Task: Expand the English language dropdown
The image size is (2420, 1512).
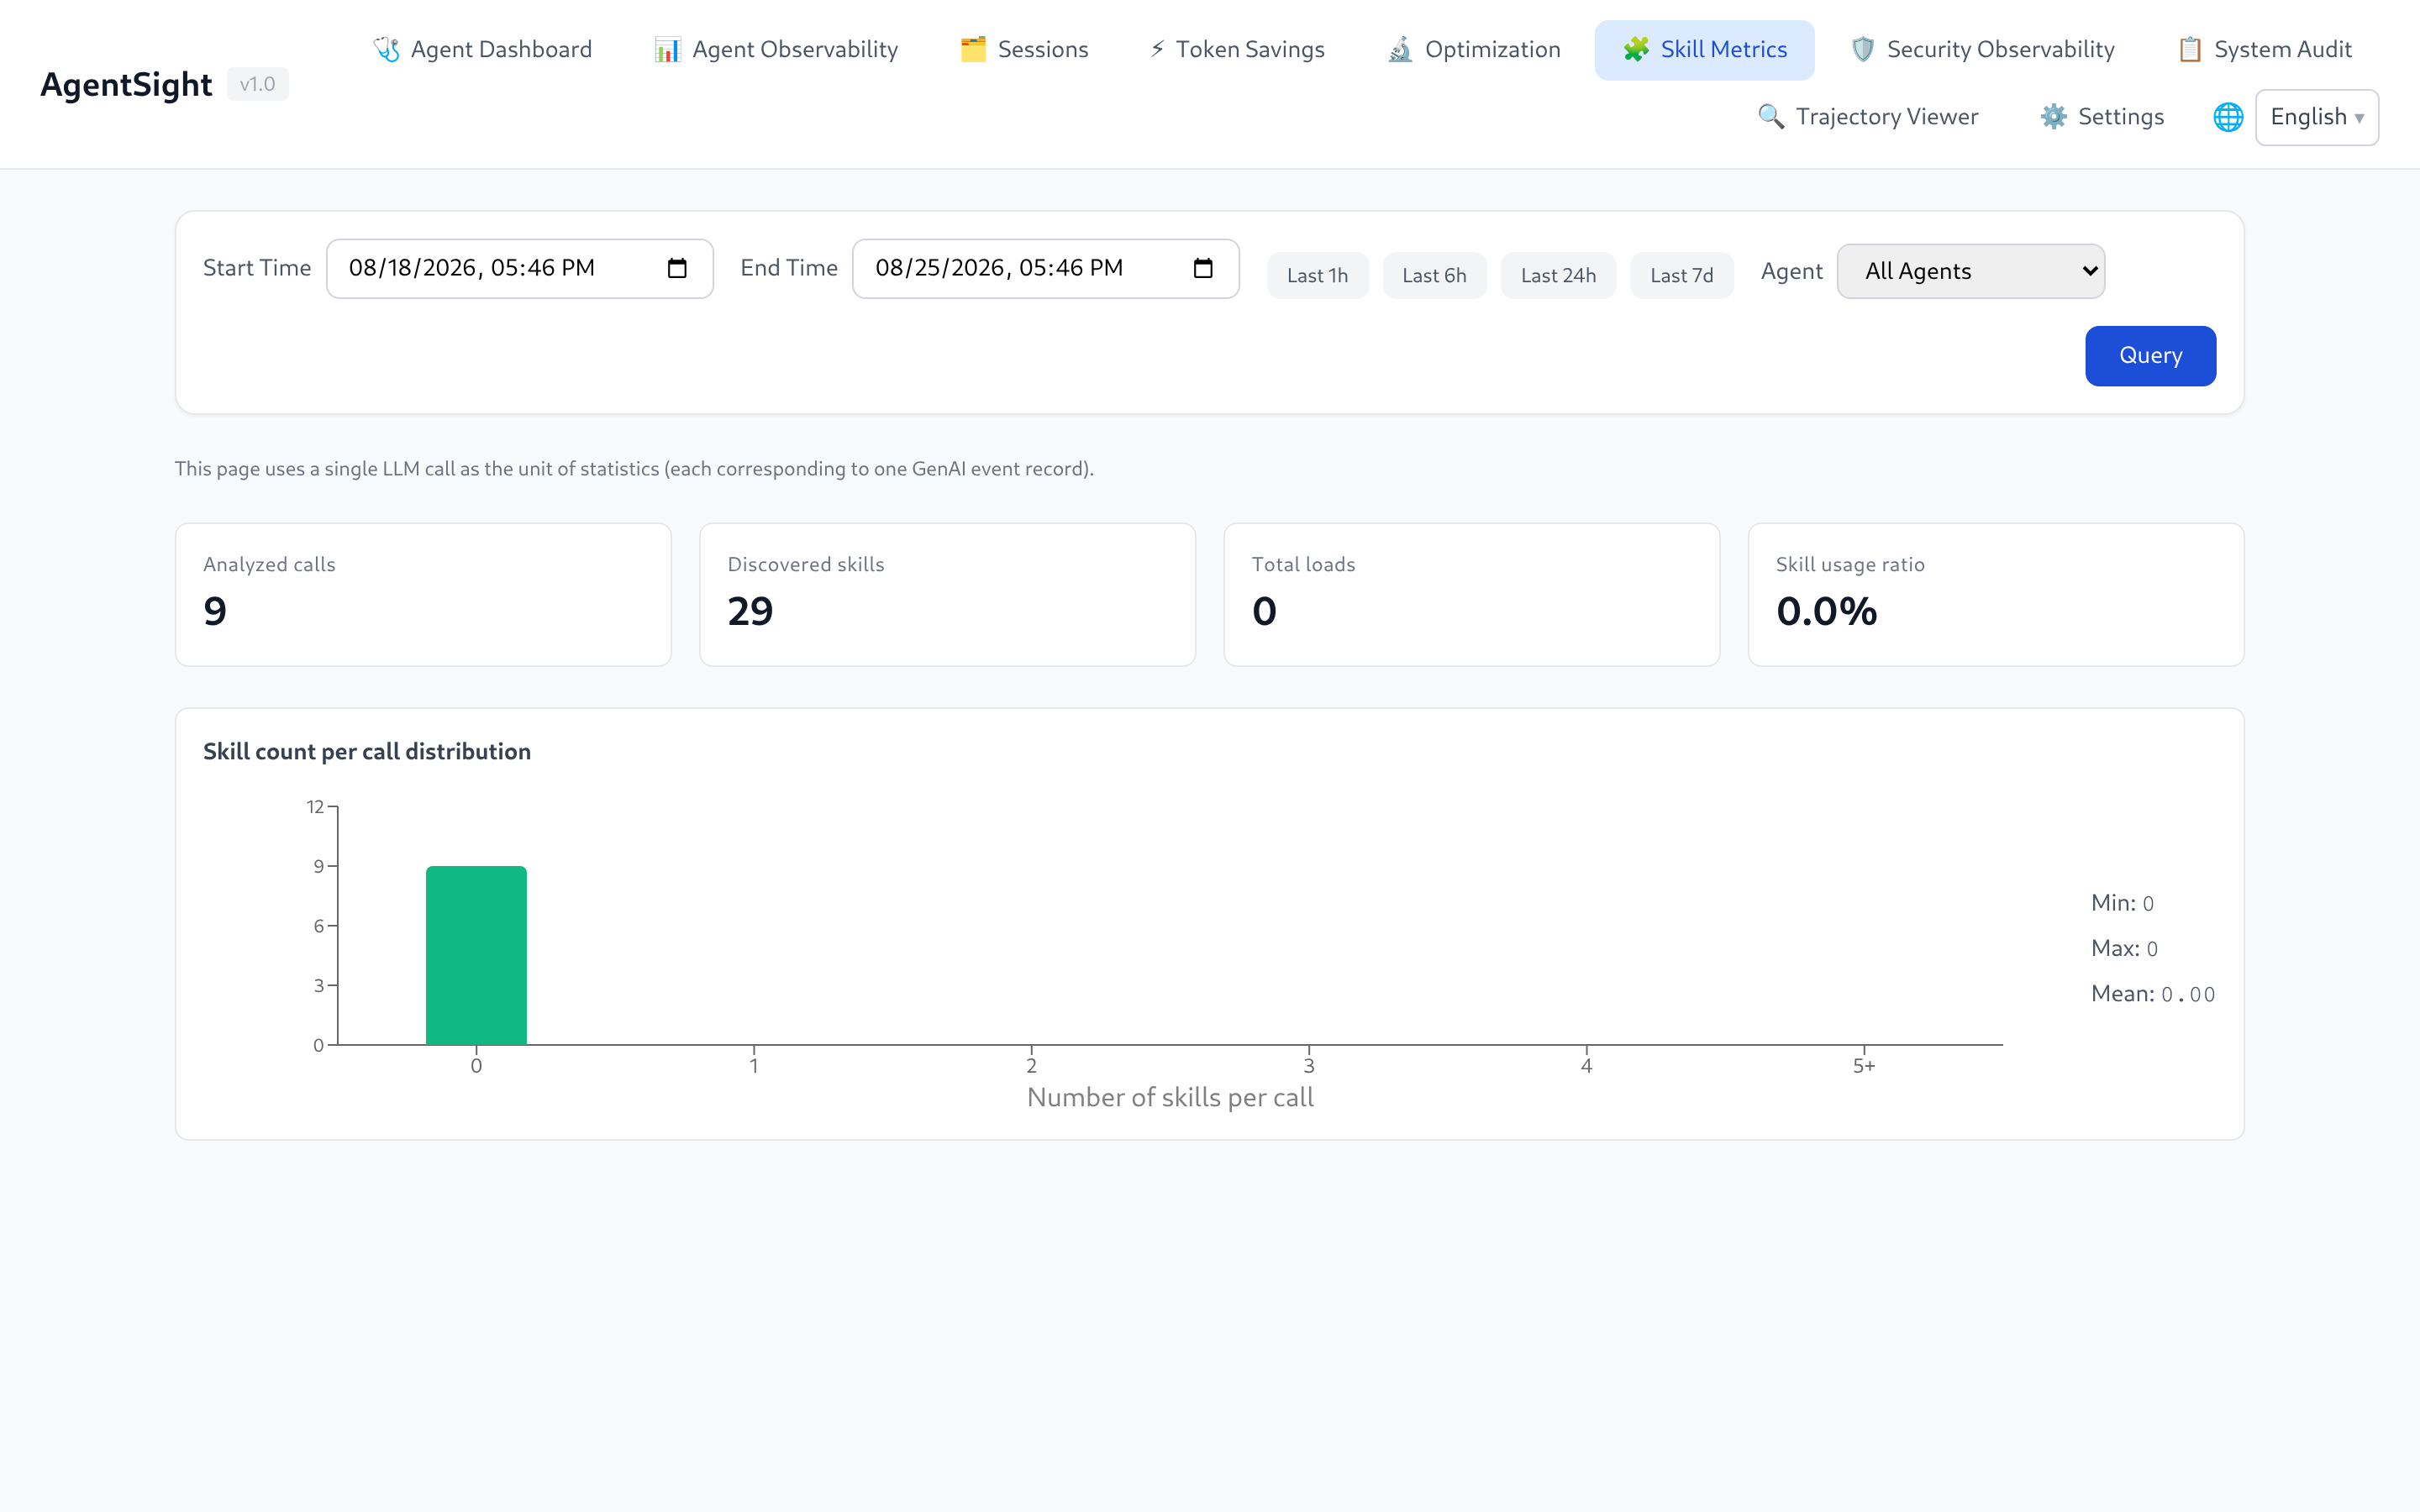Action: (2316, 117)
